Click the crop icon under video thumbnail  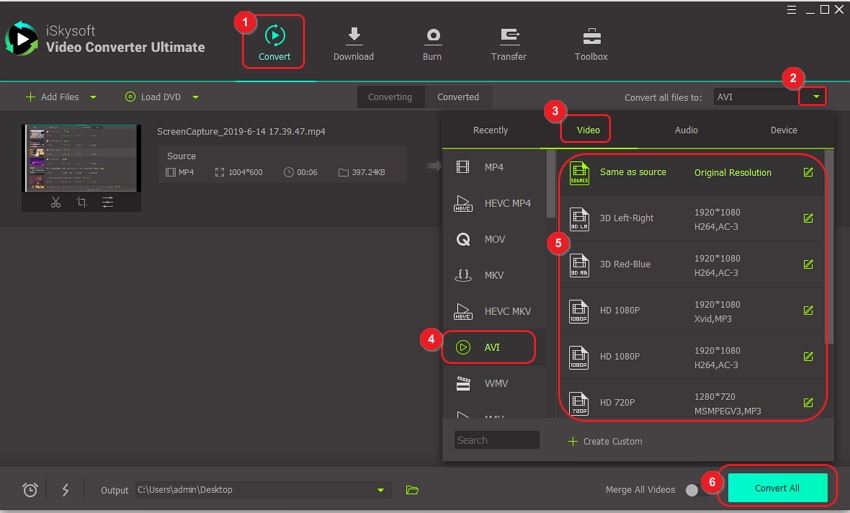(x=81, y=202)
